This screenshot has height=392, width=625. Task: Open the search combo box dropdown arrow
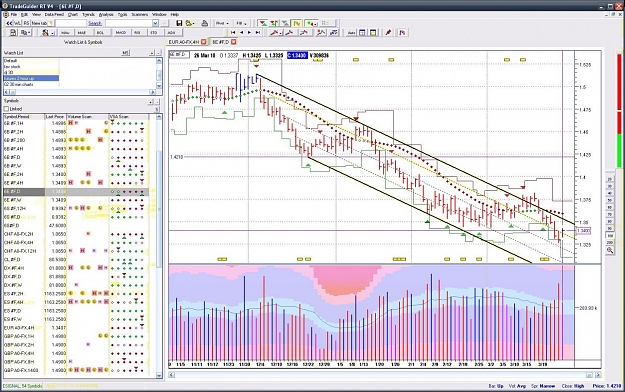coord(155,23)
